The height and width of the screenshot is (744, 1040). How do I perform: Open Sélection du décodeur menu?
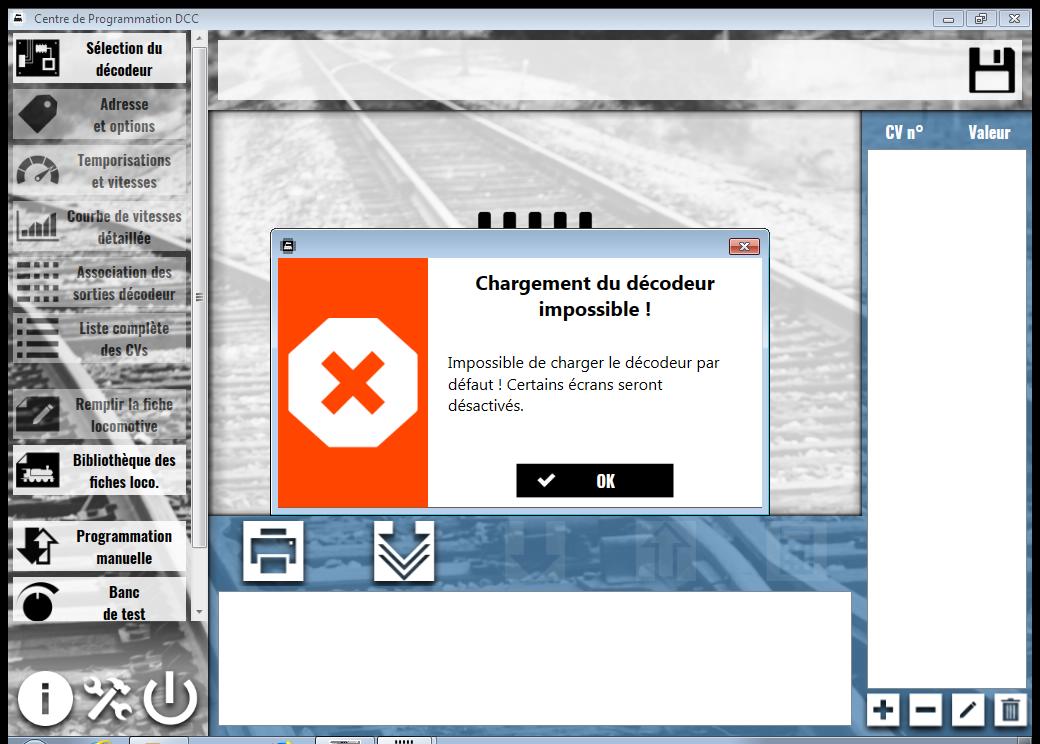99,59
